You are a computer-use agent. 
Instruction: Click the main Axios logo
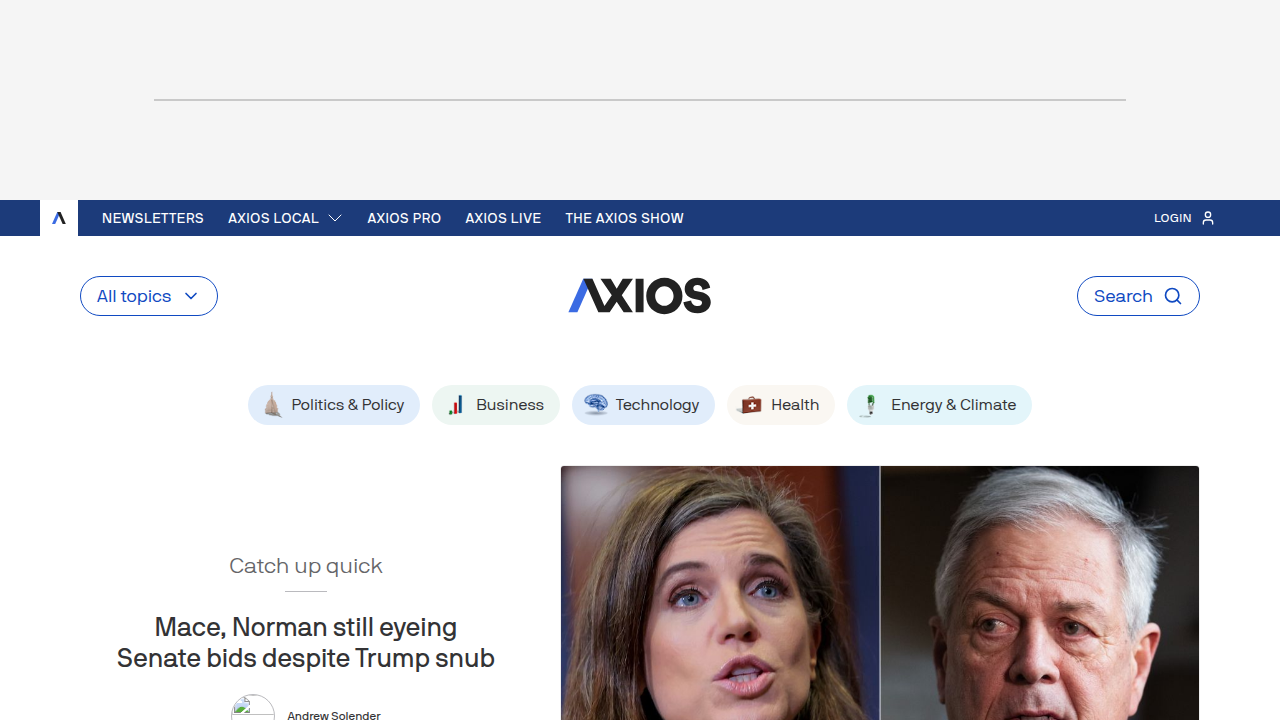pyautogui.click(x=640, y=296)
